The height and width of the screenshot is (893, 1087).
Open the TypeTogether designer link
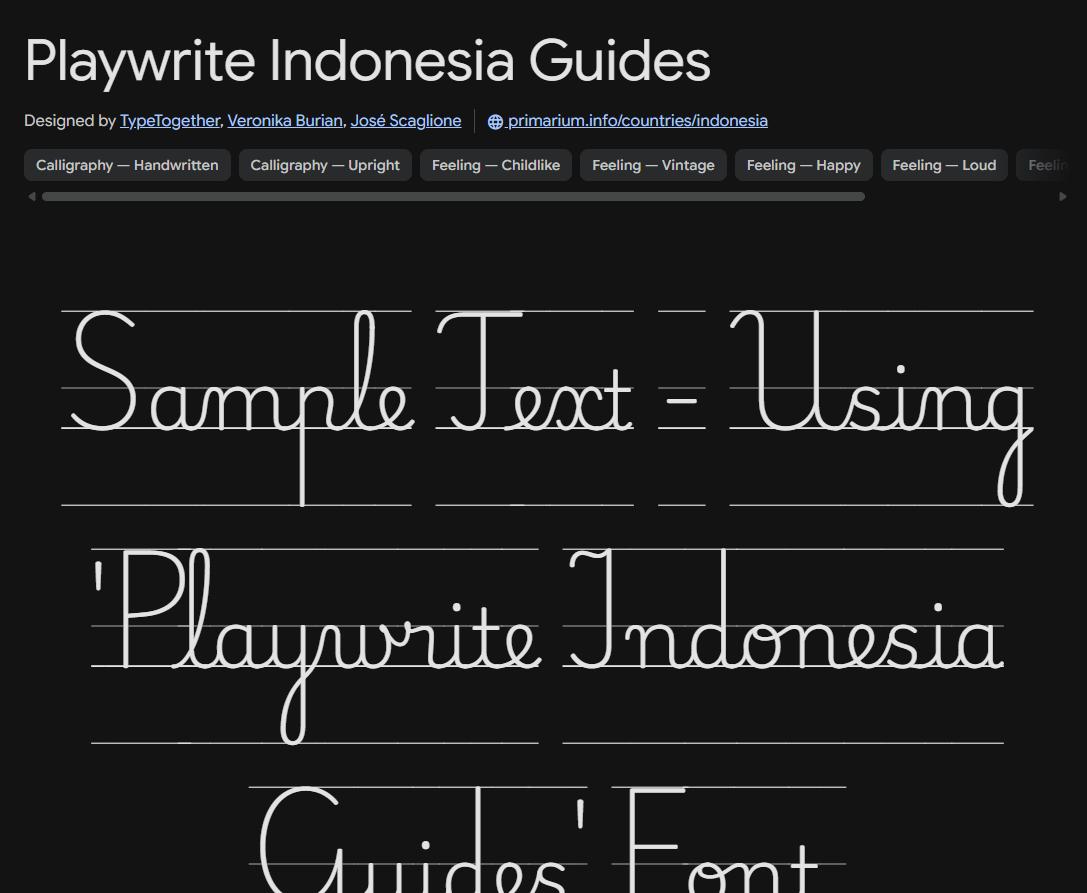click(x=170, y=121)
